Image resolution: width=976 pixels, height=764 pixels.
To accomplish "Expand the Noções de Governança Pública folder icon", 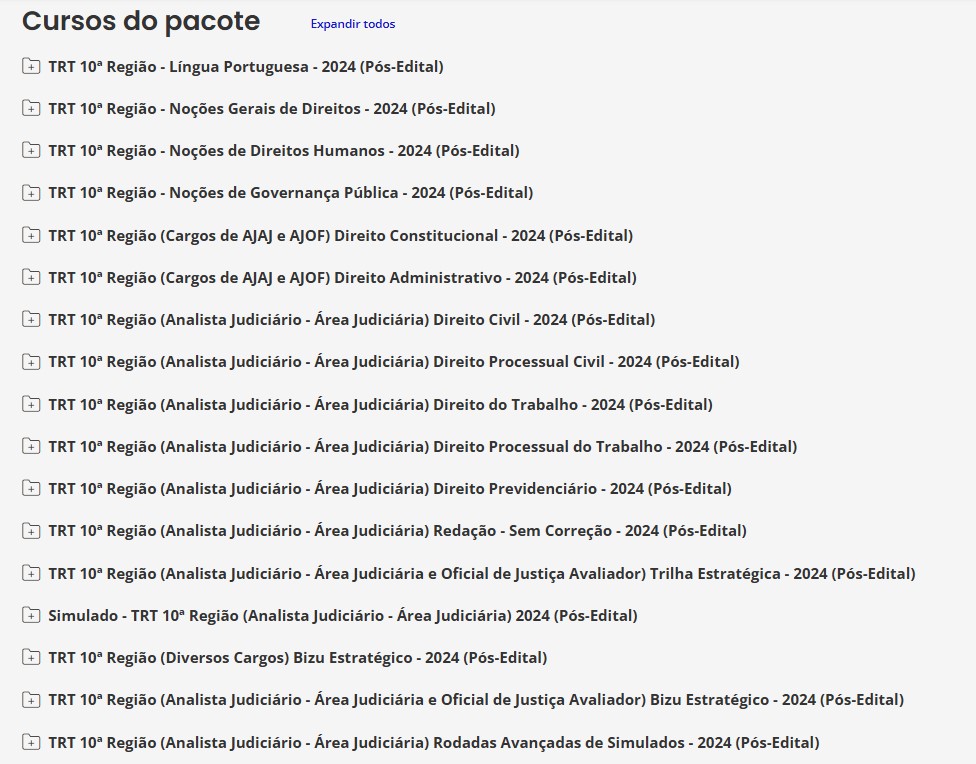I will tap(30, 192).
